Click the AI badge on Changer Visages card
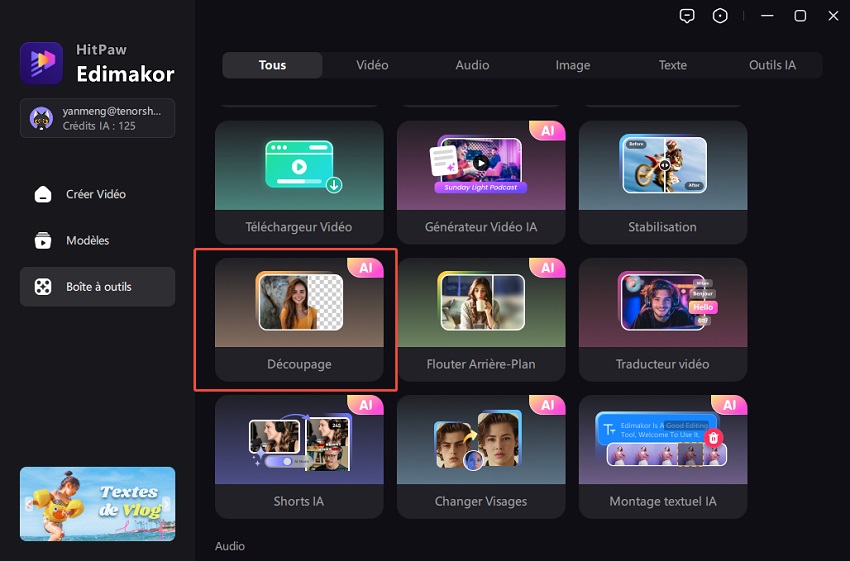 pyautogui.click(x=548, y=405)
